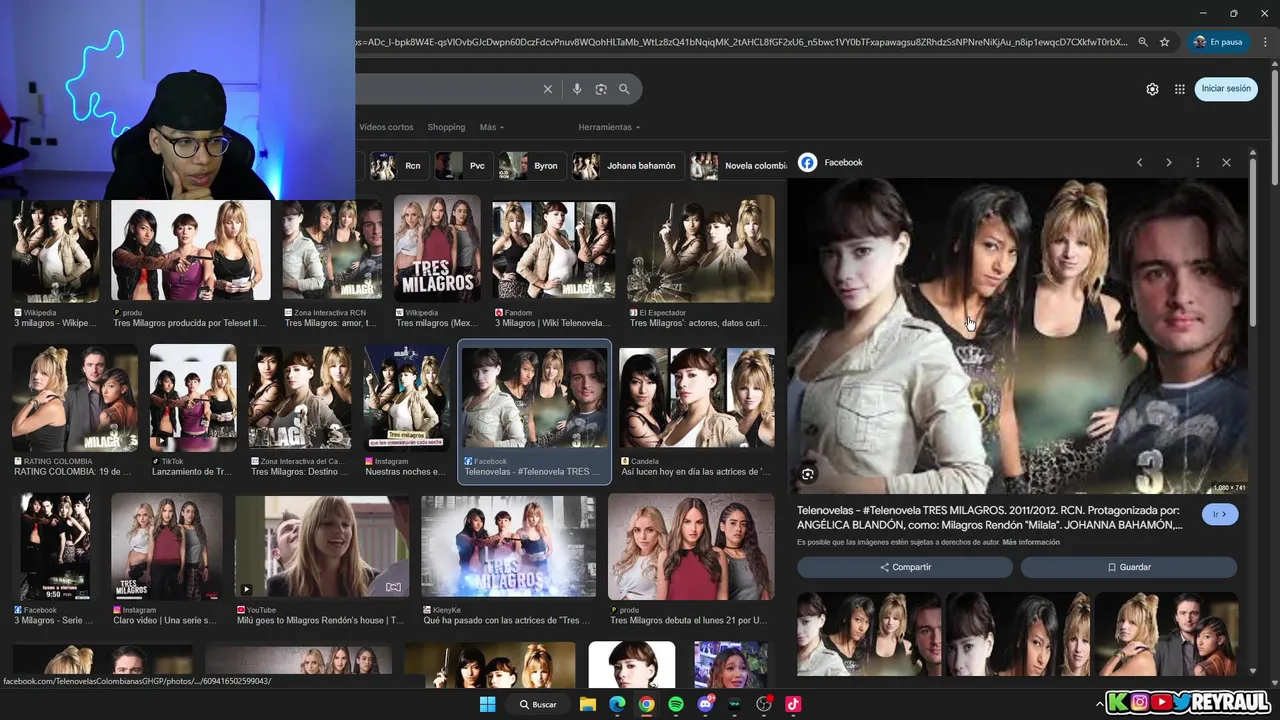
Task: Click the Facebook source icon in preview header
Action: point(808,162)
